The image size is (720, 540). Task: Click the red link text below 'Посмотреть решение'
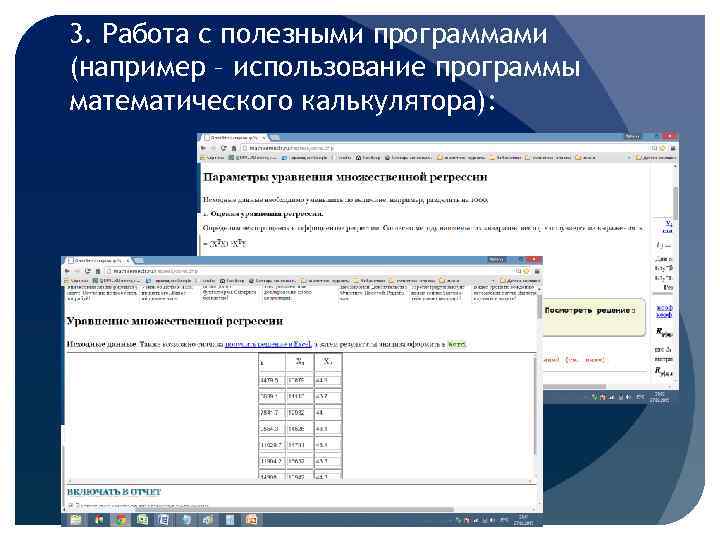[x=575, y=360]
